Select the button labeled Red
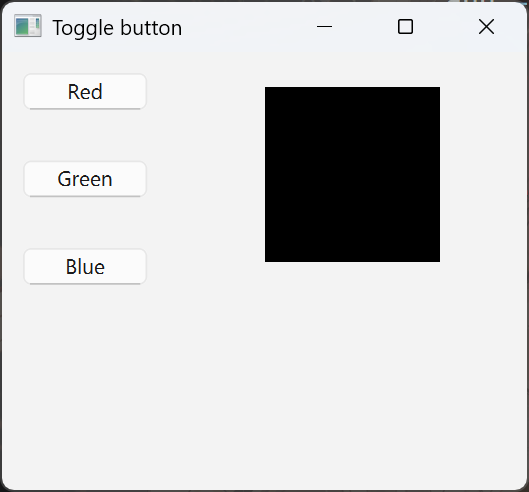 (85, 91)
